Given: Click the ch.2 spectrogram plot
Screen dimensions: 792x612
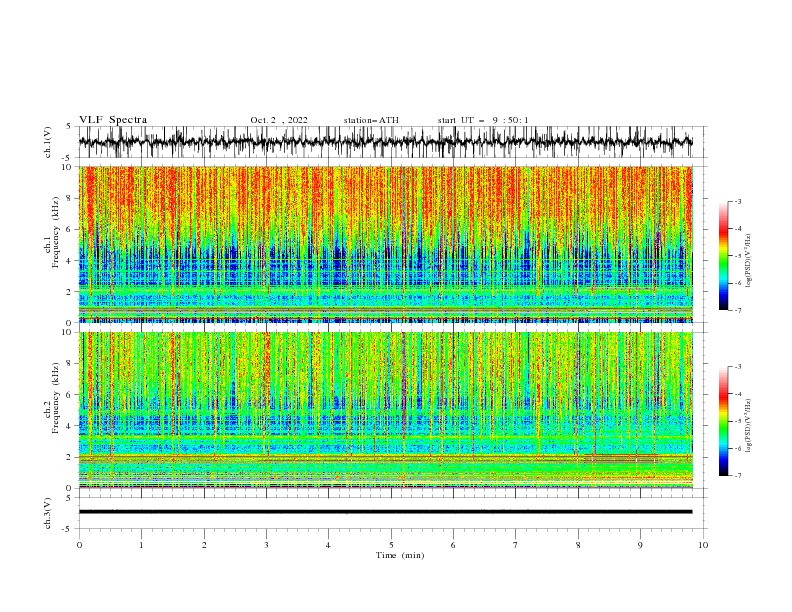Looking at the screenshot, I should coord(386,410).
